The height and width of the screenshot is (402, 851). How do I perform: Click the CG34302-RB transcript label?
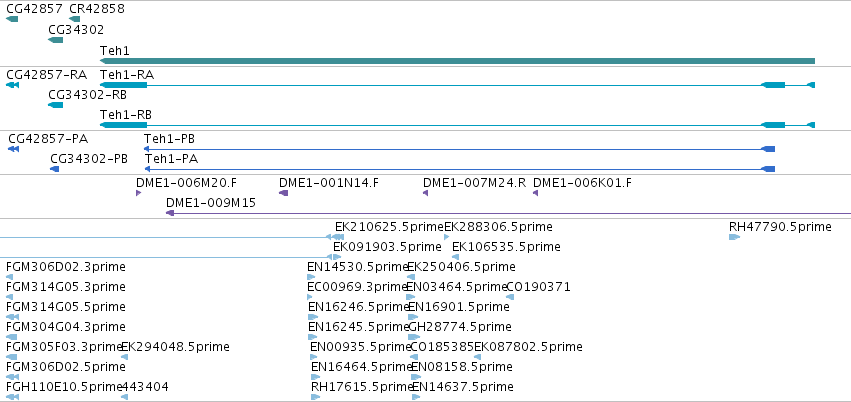click(87, 95)
